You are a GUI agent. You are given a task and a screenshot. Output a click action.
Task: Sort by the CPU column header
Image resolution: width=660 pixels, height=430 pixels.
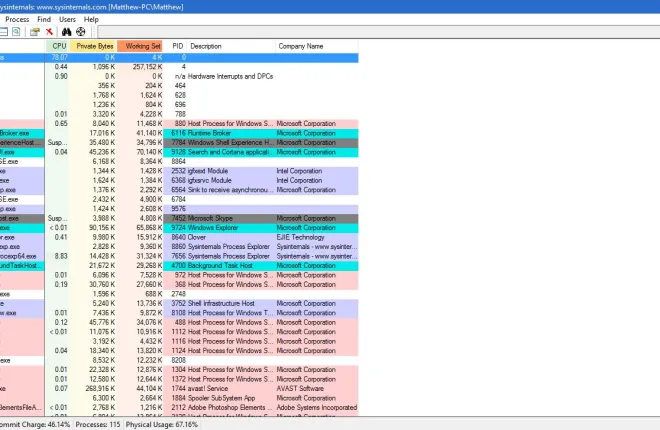pyautogui.click(x=58, y=46)
